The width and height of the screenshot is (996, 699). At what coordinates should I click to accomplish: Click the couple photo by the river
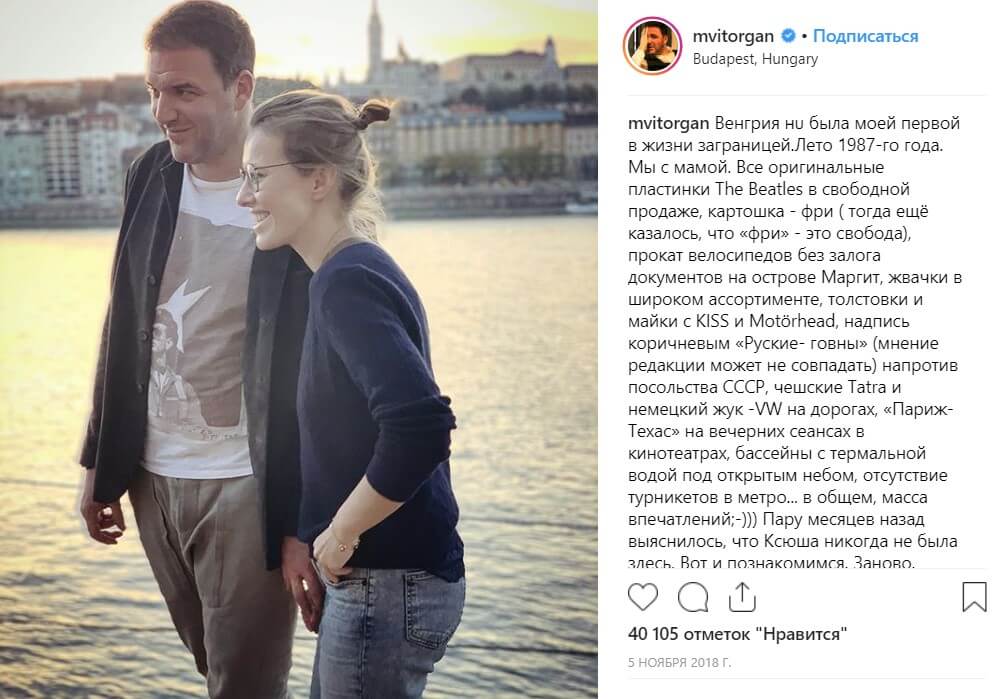click(299, 350)
